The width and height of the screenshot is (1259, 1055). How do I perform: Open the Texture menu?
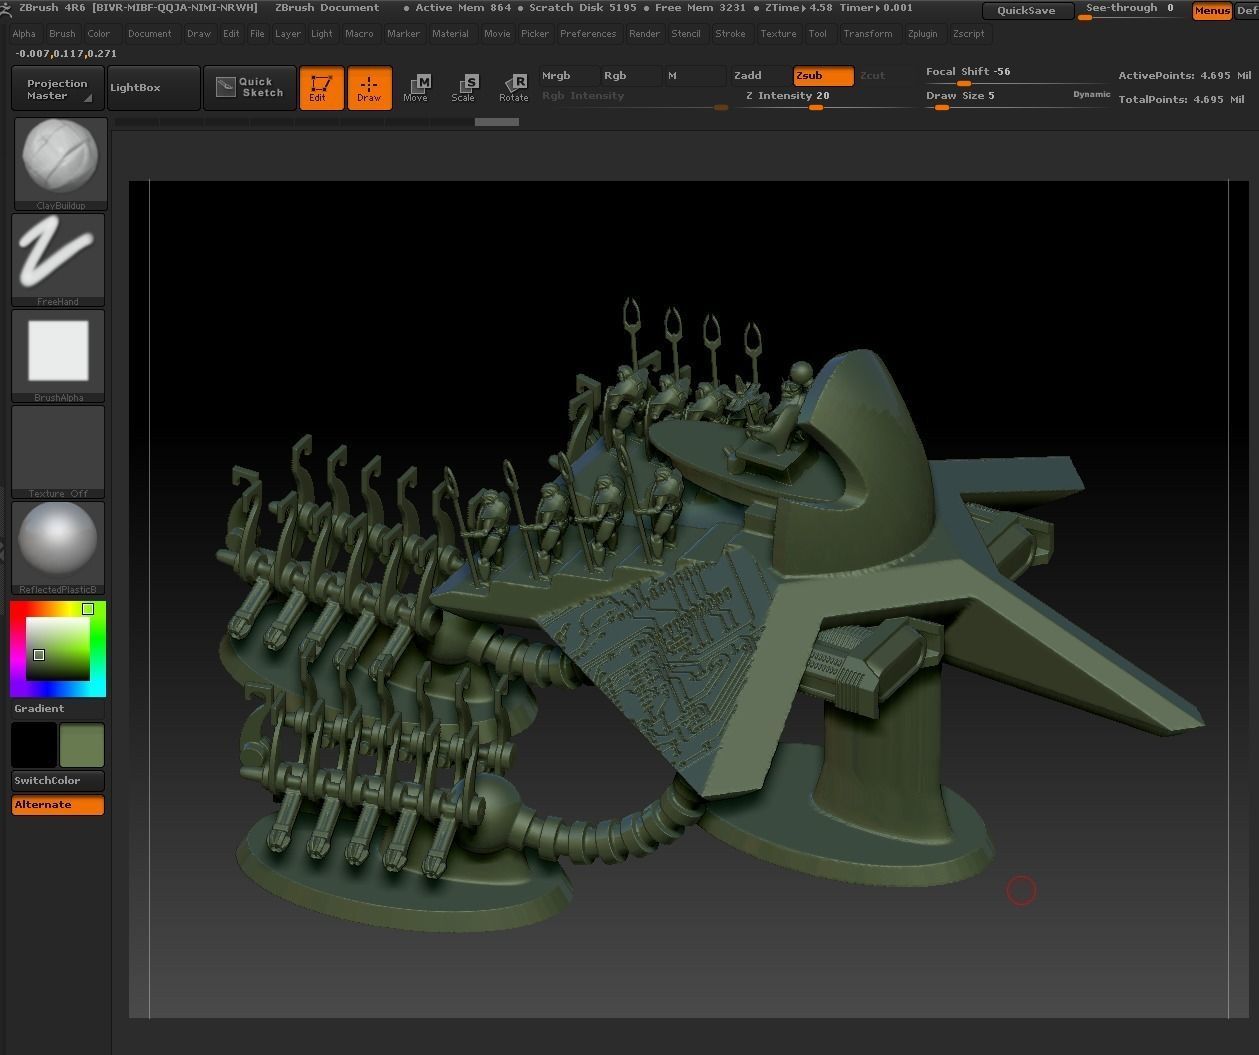click(x=778, y=34)
